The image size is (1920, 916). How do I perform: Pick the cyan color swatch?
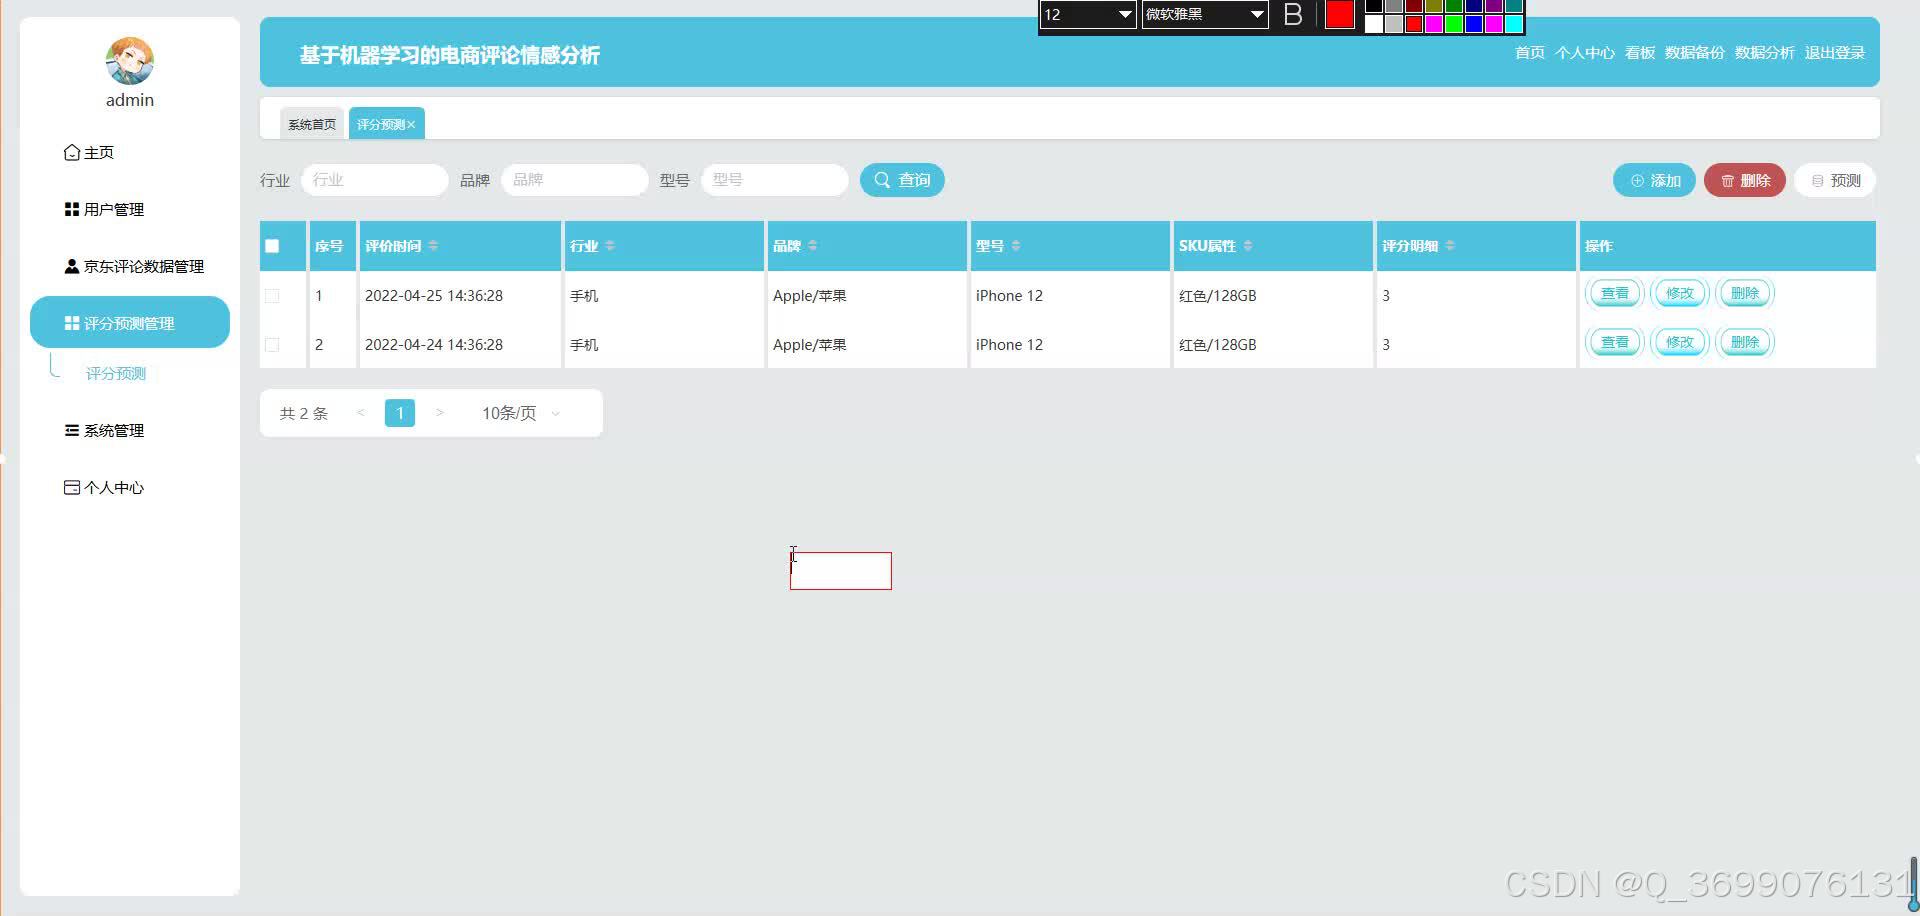pos(1514,24)
